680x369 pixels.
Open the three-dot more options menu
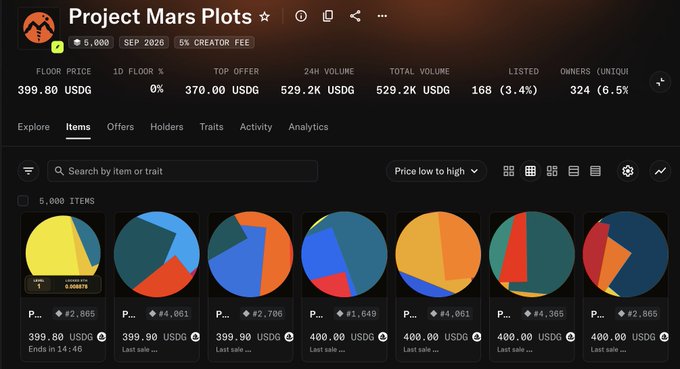[x=382, y=16]
